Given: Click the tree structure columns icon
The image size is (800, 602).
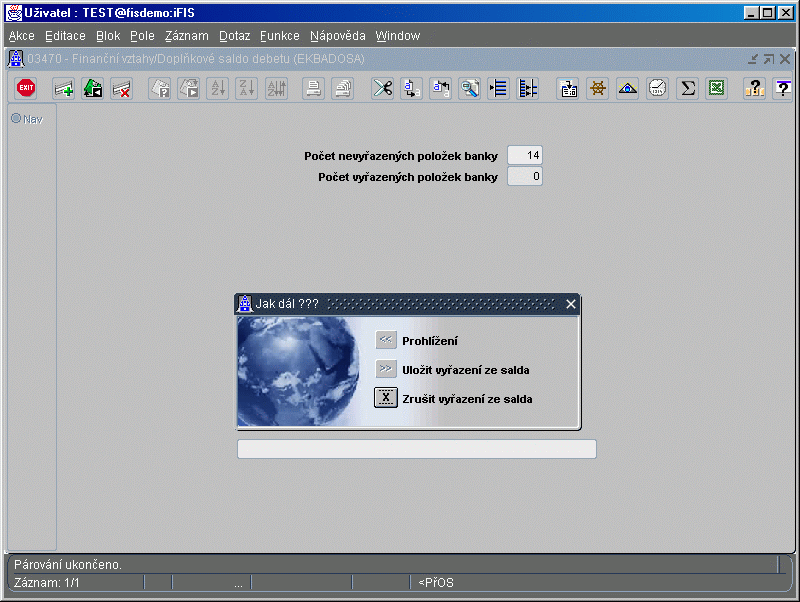Looking at the screenshot, I should click(528, 88).
